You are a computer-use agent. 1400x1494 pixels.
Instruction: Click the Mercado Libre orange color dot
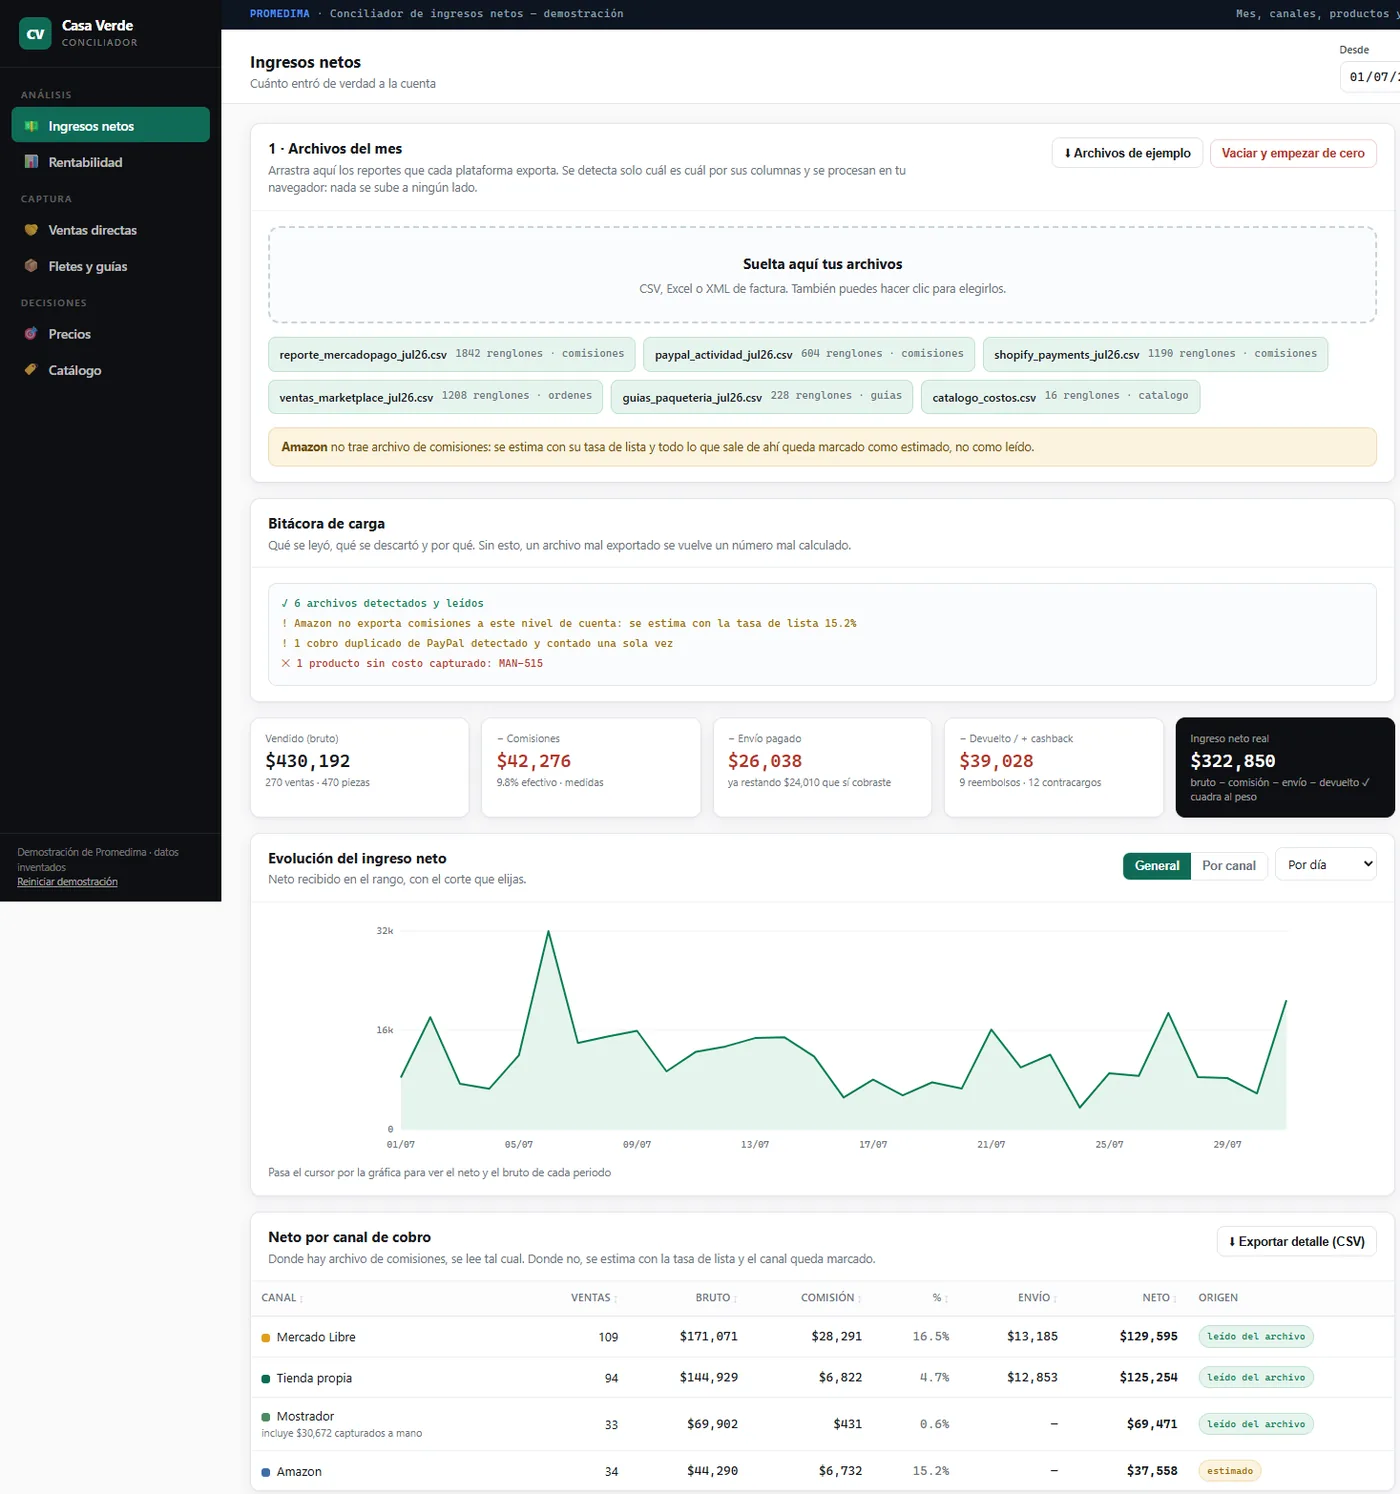266,1338
